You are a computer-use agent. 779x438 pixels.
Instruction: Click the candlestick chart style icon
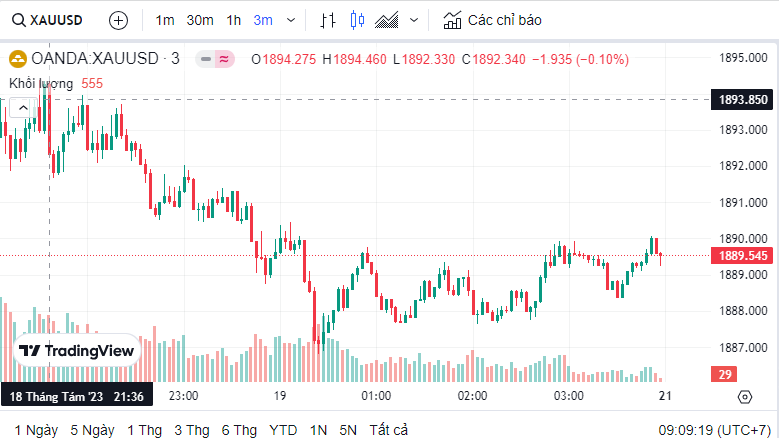(358, 20)
